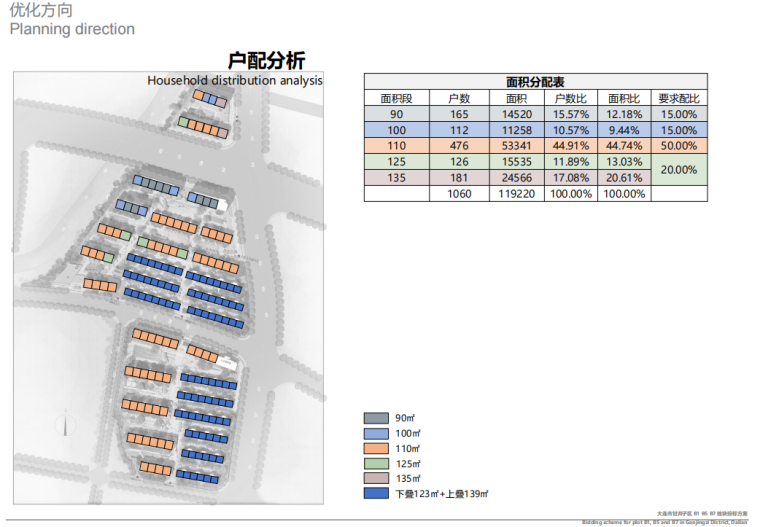The width and height of the screenshot is (760, 527).
Task: Click the dark blue 下叠123㎡+上叠139㎡ legend swatch
Action: pyautogui.click(x=378, y=493)
